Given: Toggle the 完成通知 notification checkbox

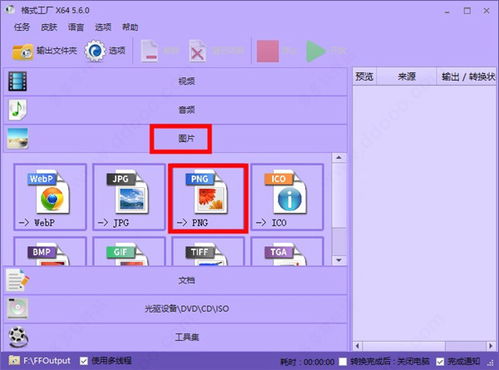Looking at the screenshot, I should pyautogui.click(x=440, y=362).
